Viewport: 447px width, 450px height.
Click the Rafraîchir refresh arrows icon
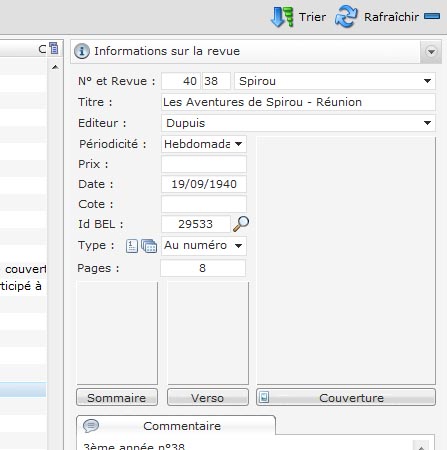coord(346,17)
